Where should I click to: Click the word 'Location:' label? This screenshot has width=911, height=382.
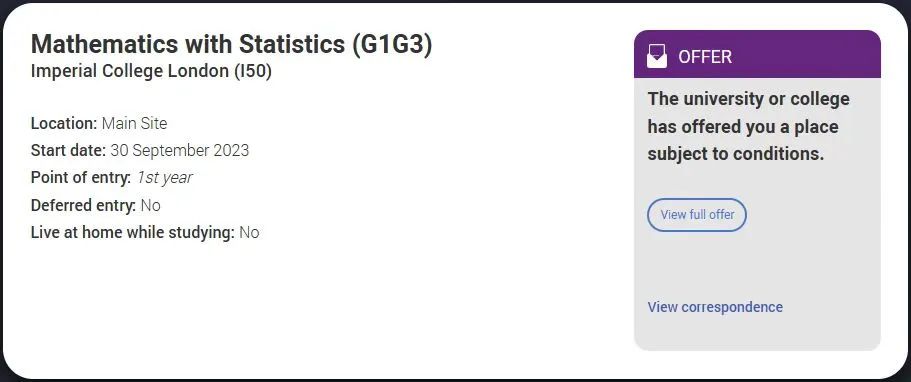pos(64,123)
